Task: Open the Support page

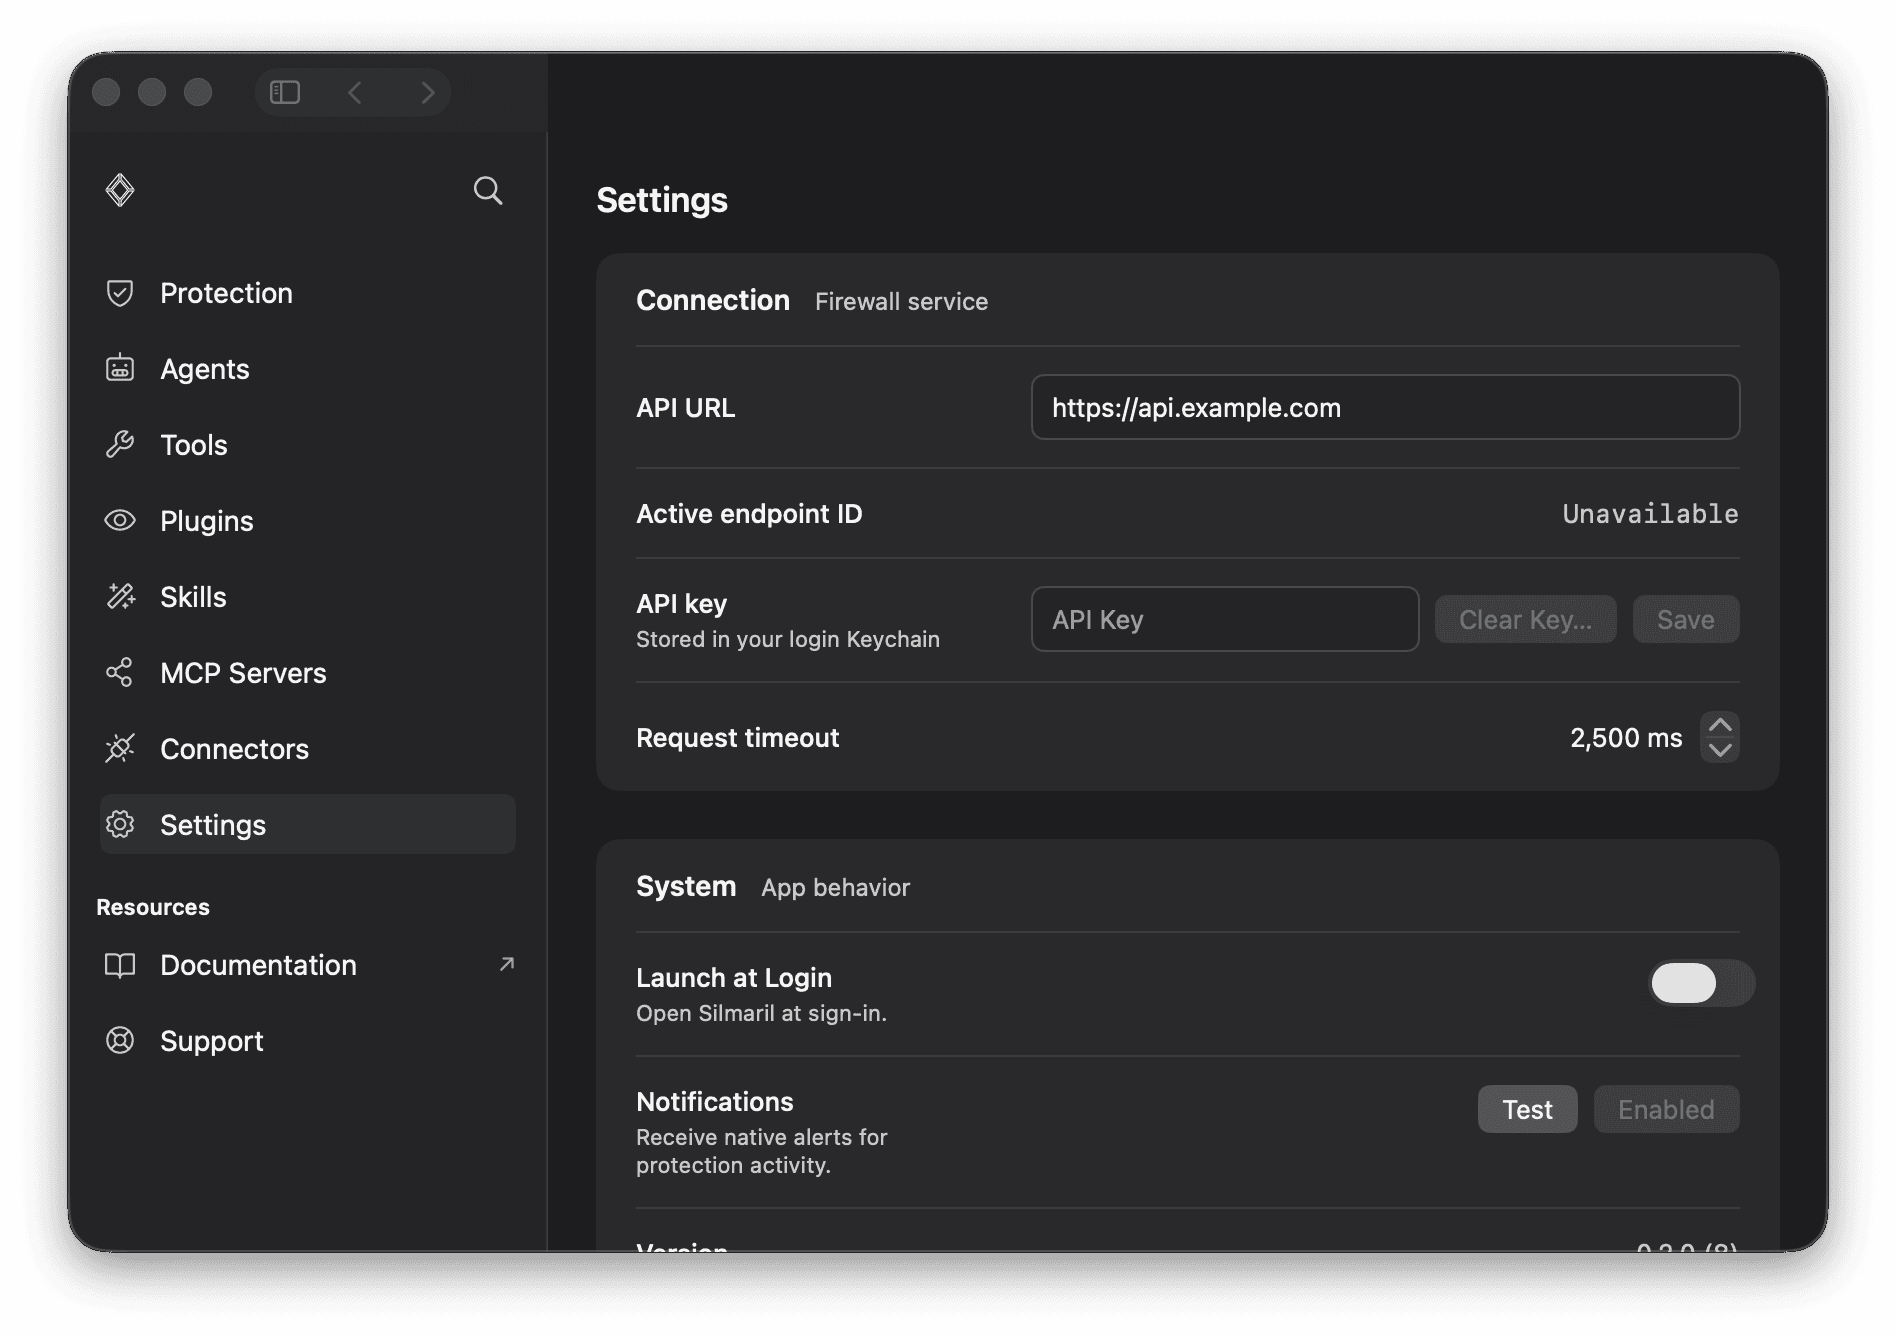Action: click(308, 1041)
